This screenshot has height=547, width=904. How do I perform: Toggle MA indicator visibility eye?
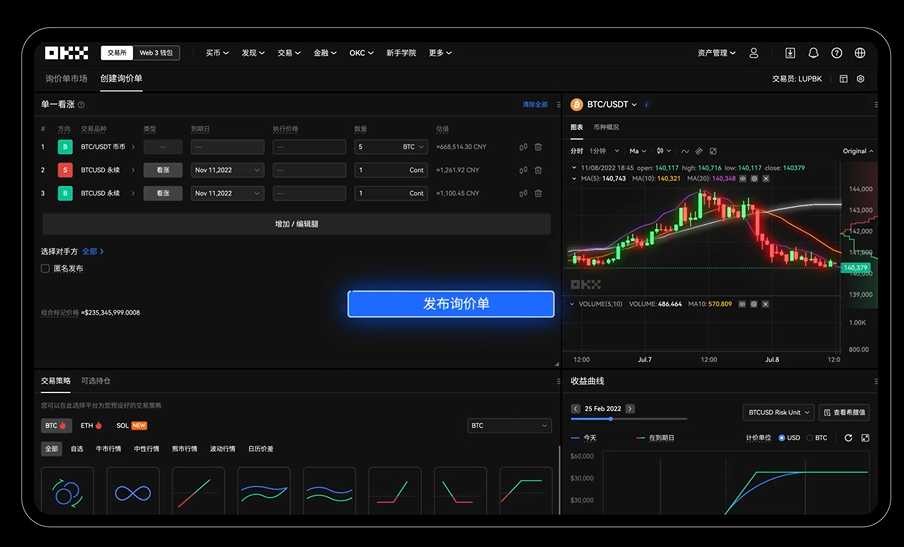pyautogui.click(x=743, y=179)
